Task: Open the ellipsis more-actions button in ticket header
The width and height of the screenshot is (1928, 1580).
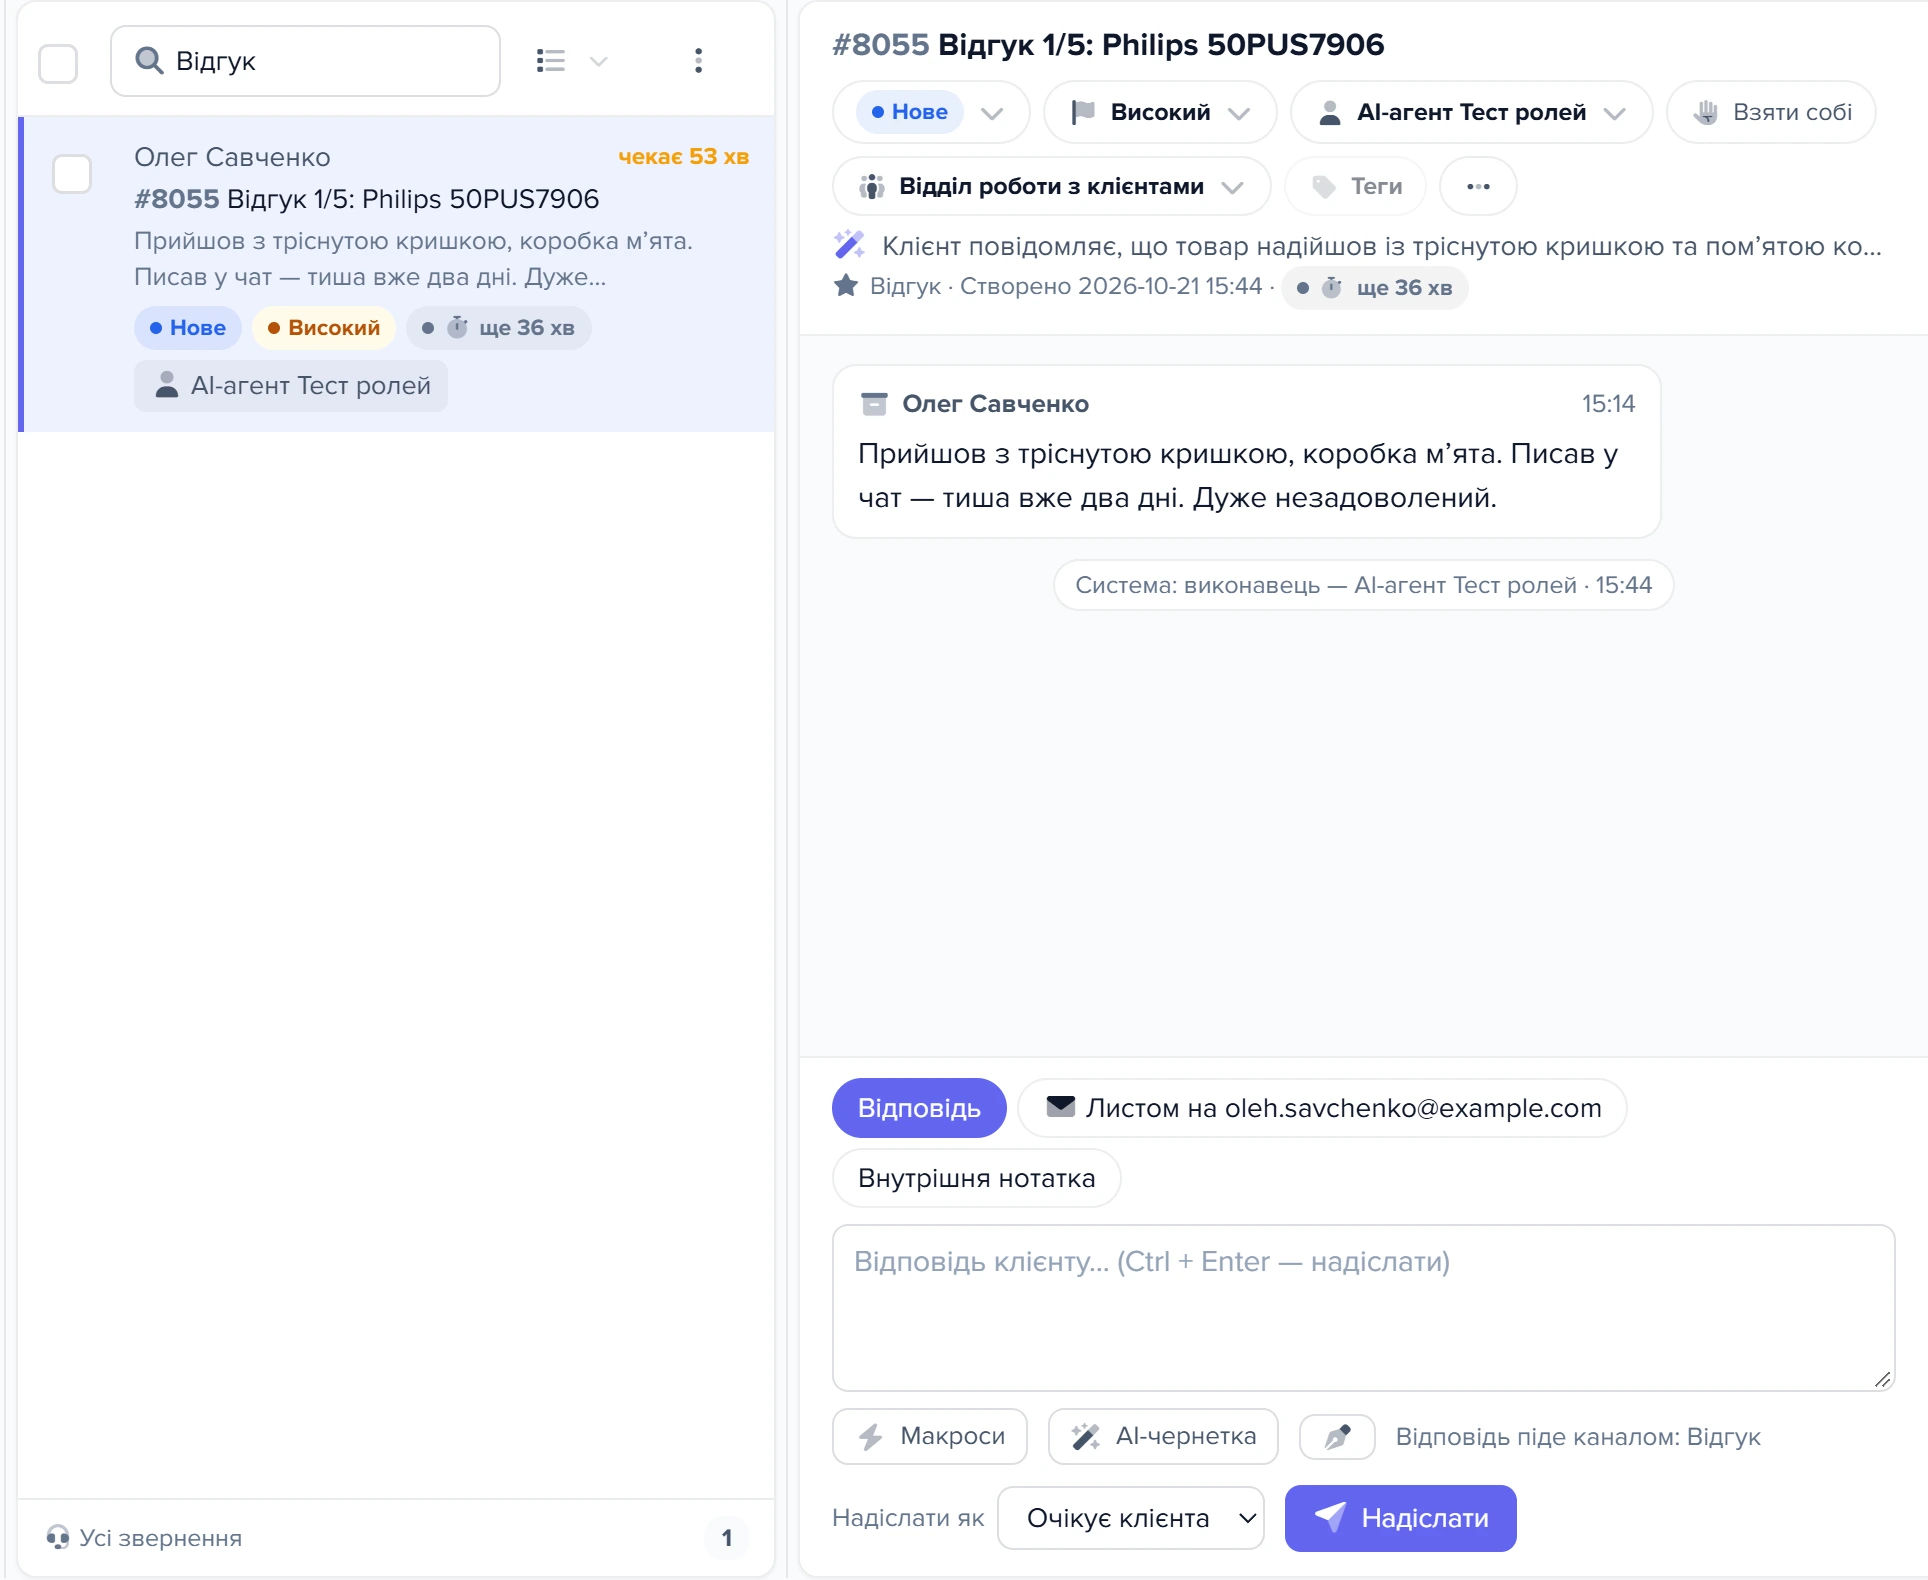Action: [x=1478, y=187]
